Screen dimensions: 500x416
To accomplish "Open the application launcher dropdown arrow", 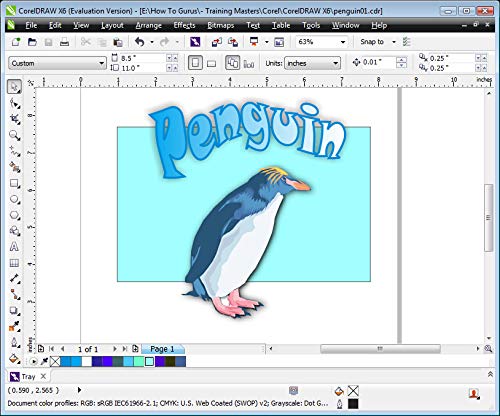I will (266, 42).
